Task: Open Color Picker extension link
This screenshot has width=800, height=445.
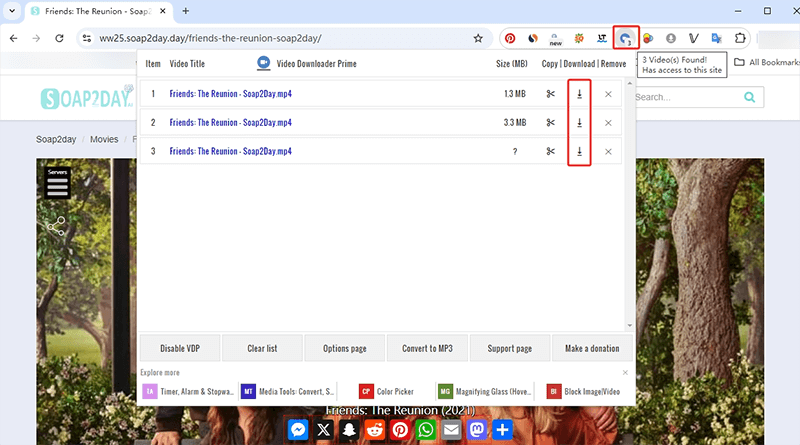Action: point(386,391)
